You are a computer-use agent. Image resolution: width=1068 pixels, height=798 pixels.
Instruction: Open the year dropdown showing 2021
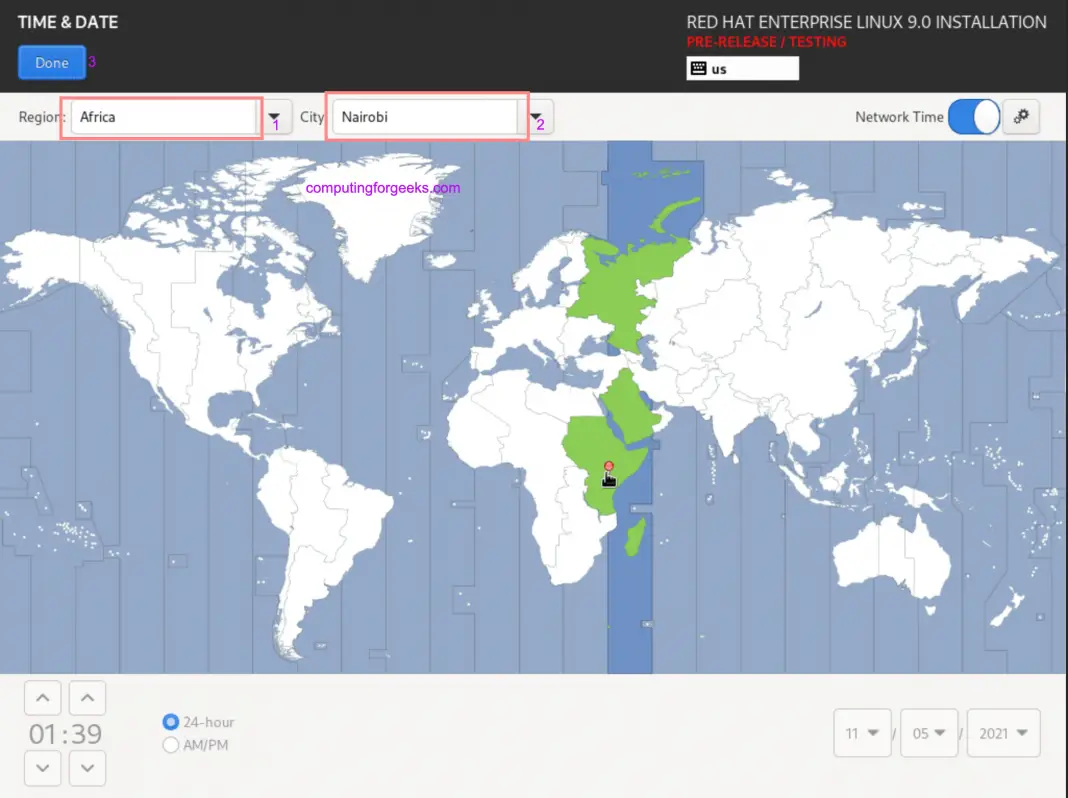tap(1004, 733)
